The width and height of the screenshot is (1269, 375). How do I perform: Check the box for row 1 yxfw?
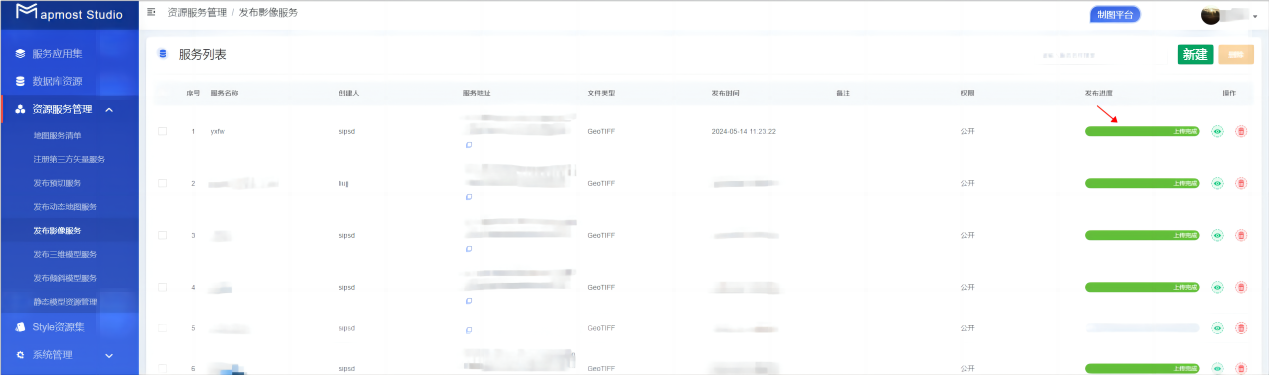[163, 131]
